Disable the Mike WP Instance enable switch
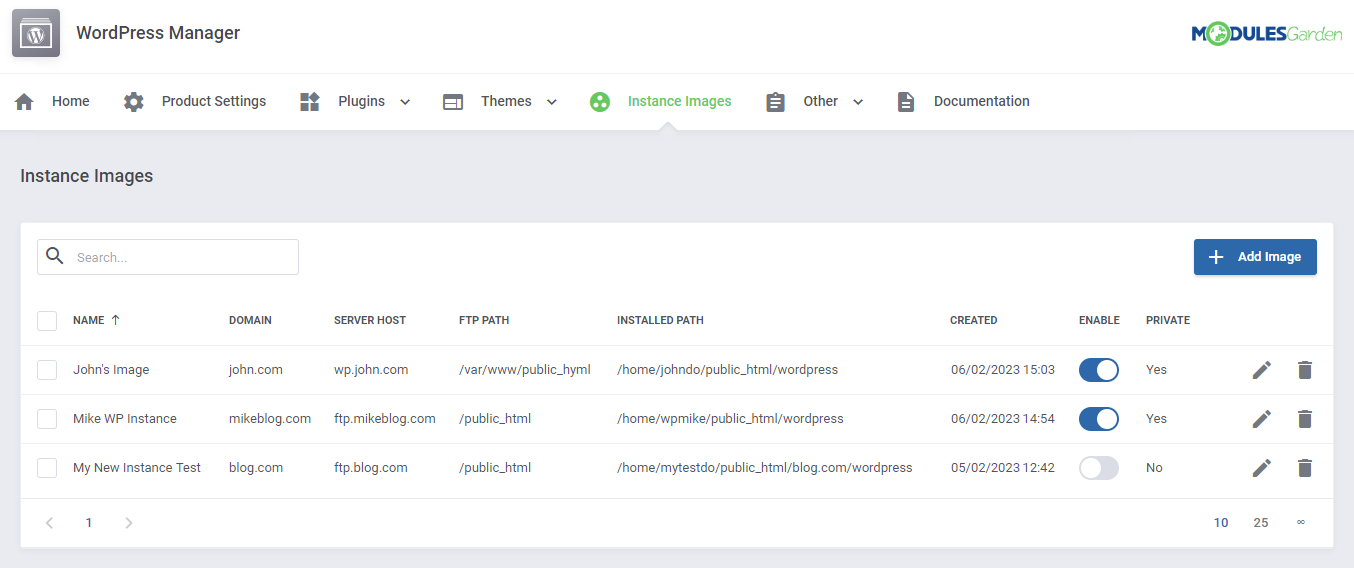 click(1098, 419)
